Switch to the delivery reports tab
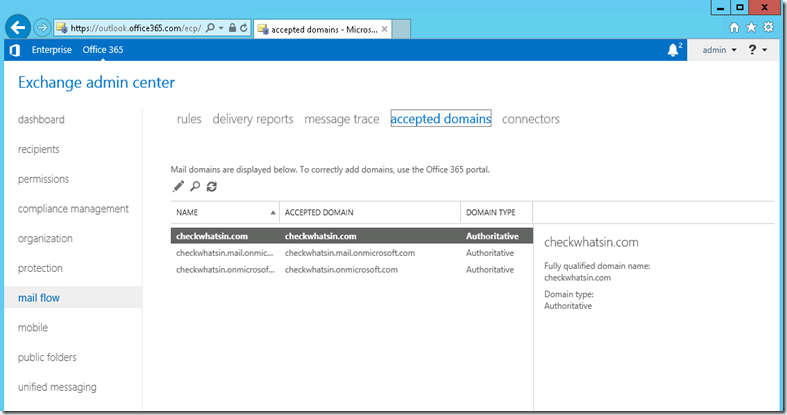Viewport: 787px width, 415px height. pos(252,119)
